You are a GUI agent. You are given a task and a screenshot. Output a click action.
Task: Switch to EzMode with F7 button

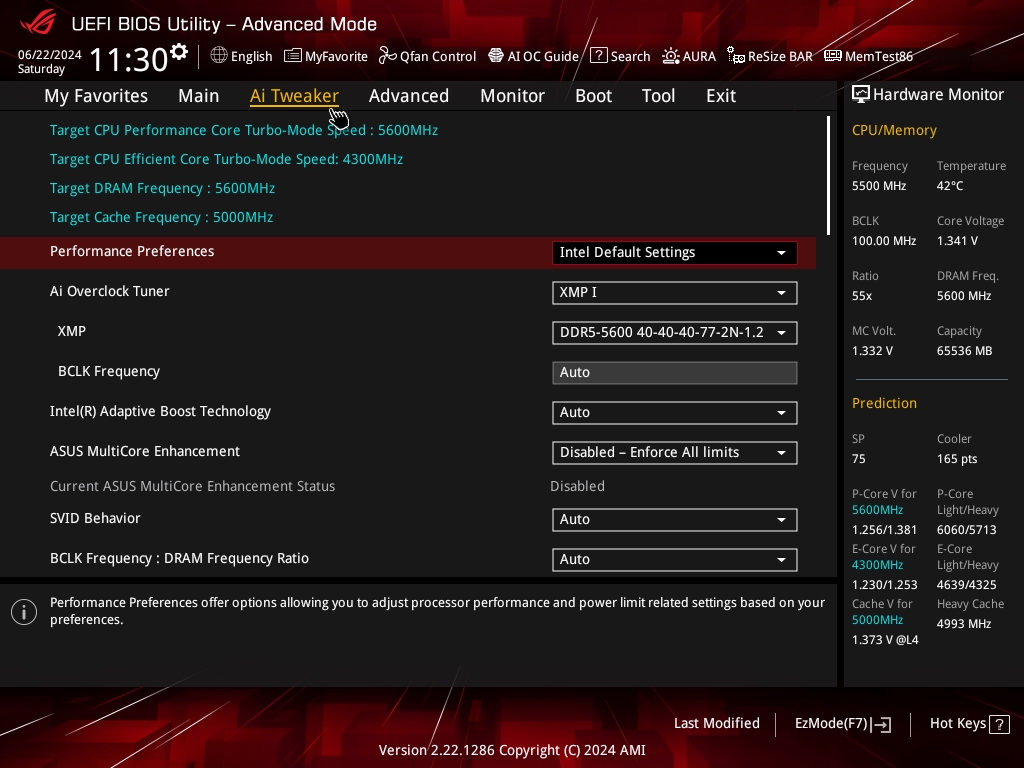click(843, 723)
